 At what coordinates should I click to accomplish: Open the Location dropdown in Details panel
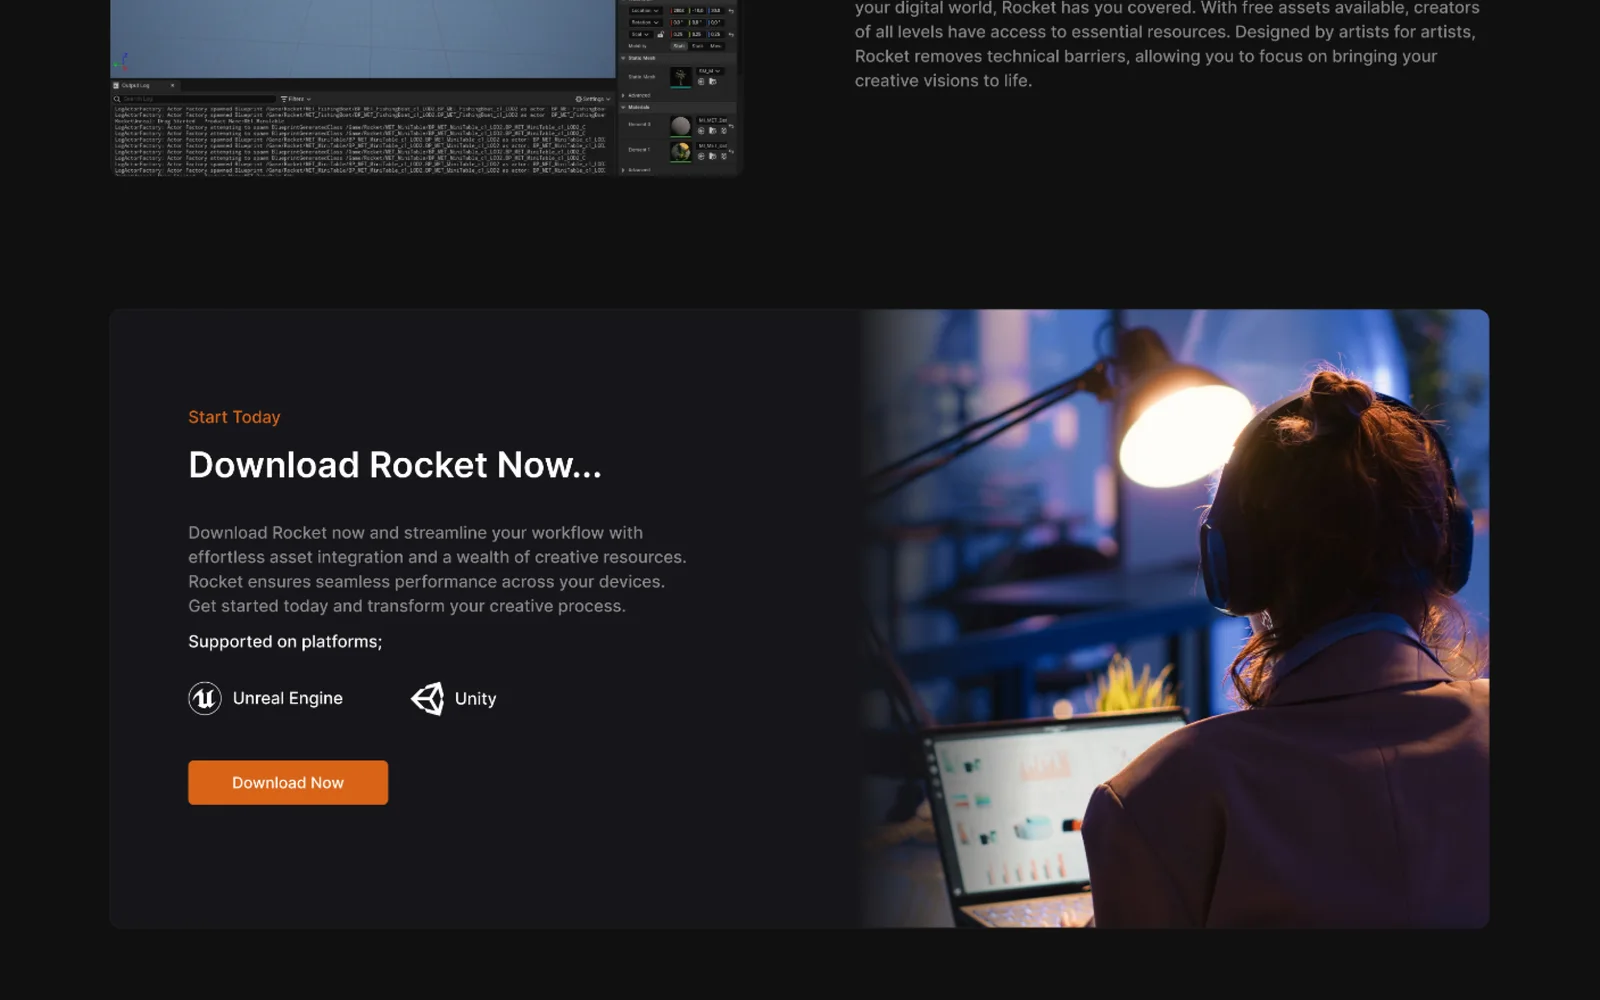click(x=644, y=10)
